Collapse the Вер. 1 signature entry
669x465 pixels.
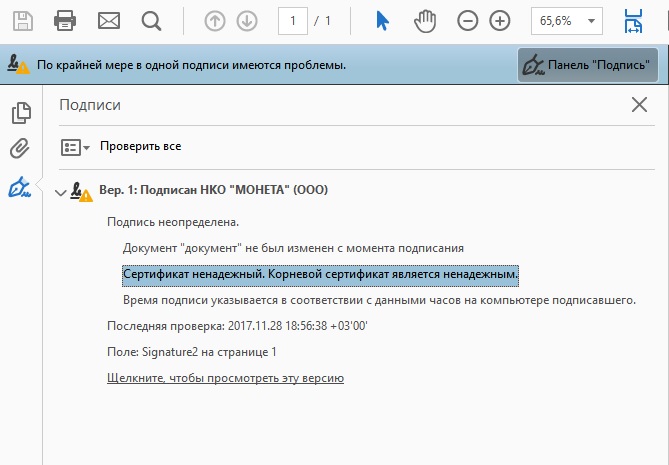coord(60,192)
